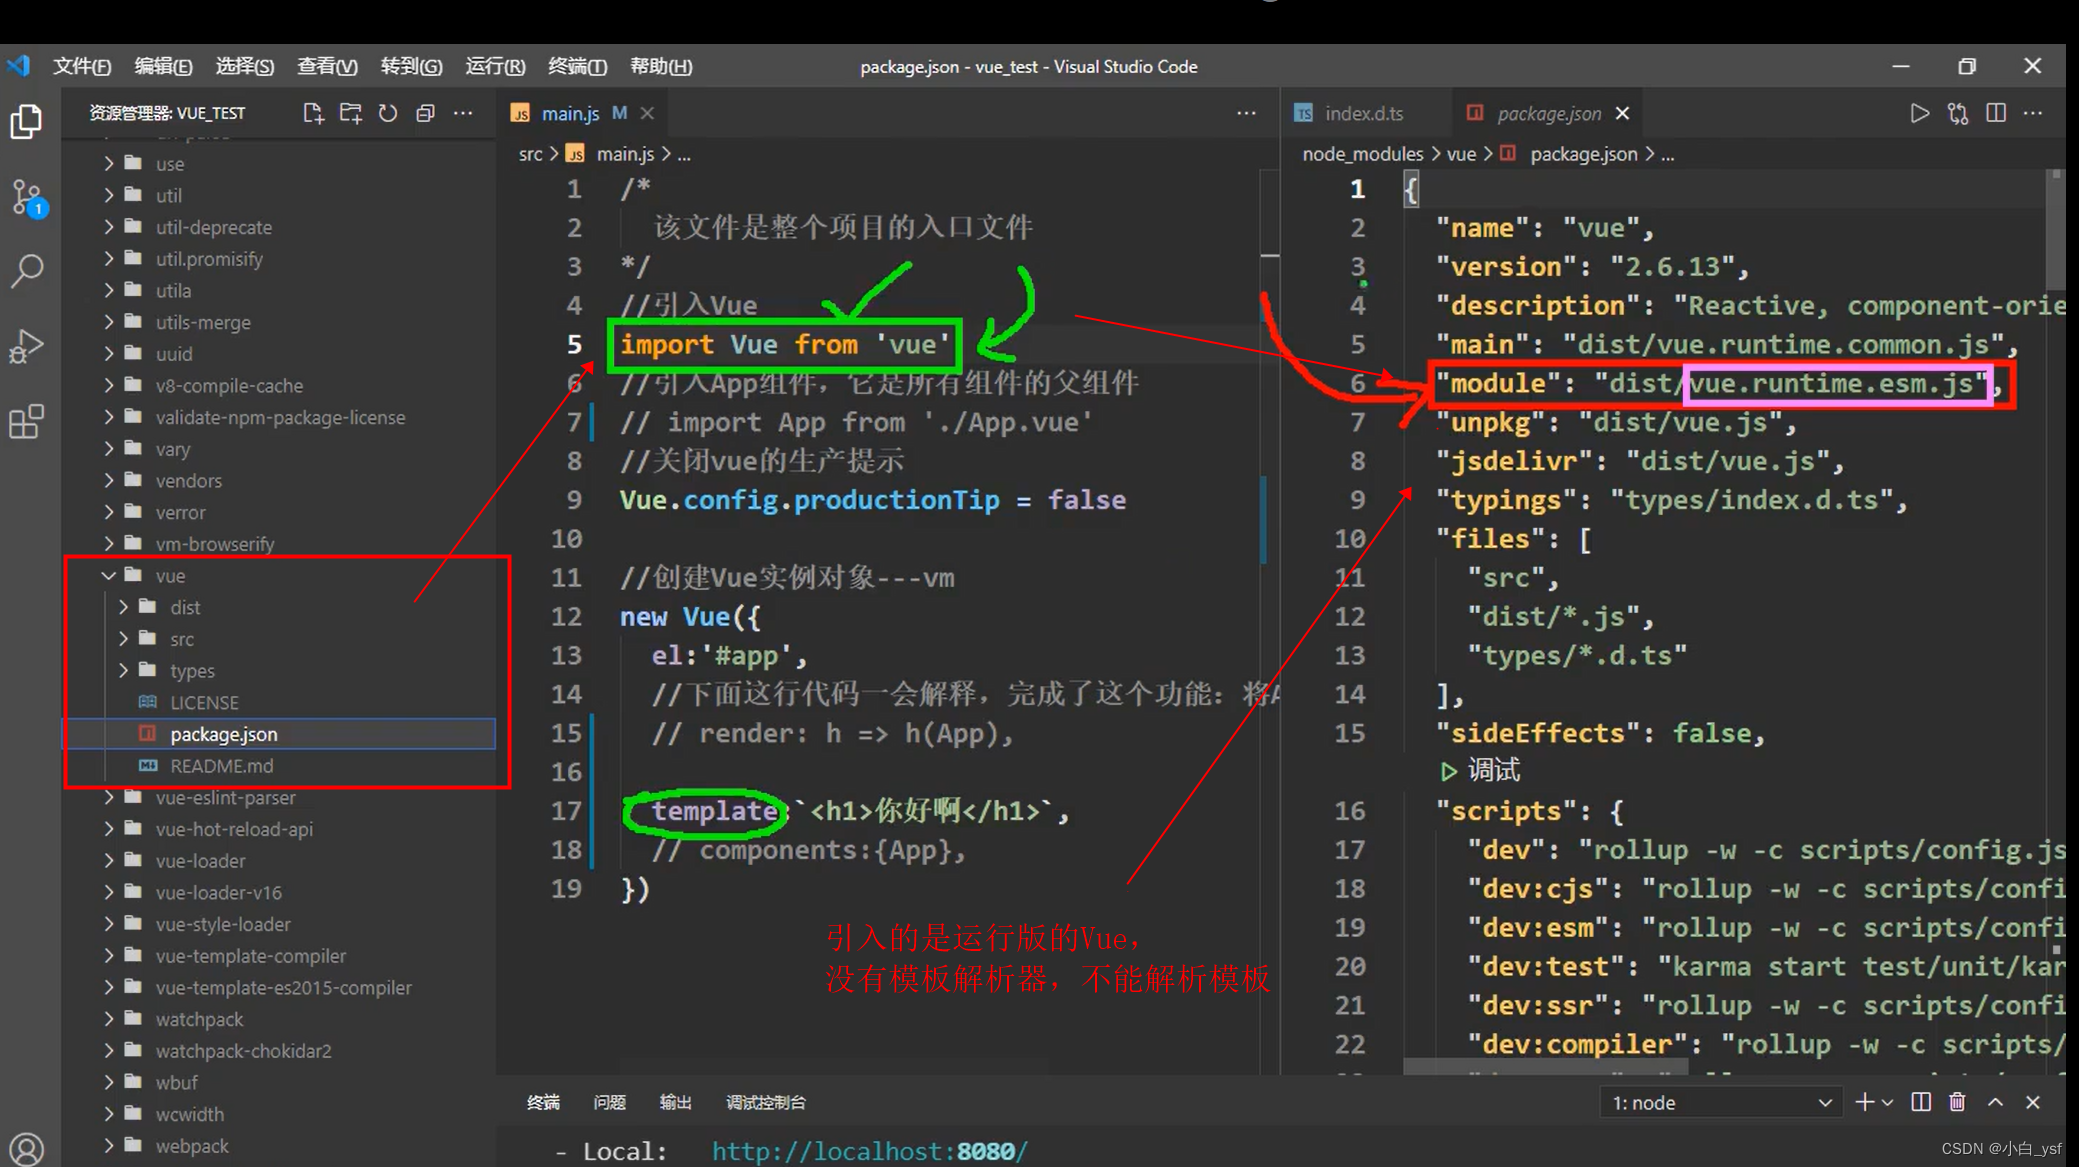2079x1167 pixels.
Task: Run the file using play icon
Action: point(1919,113)
